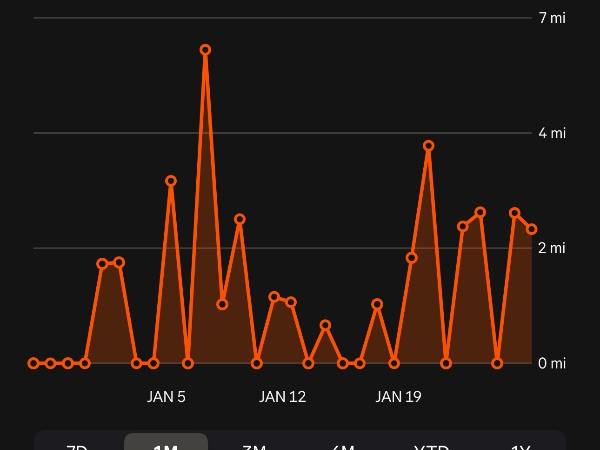This screenshot has height=450, width=600.
Task: Click the zero-mile point just before the tallest peak
Action: tap(188, 363)
